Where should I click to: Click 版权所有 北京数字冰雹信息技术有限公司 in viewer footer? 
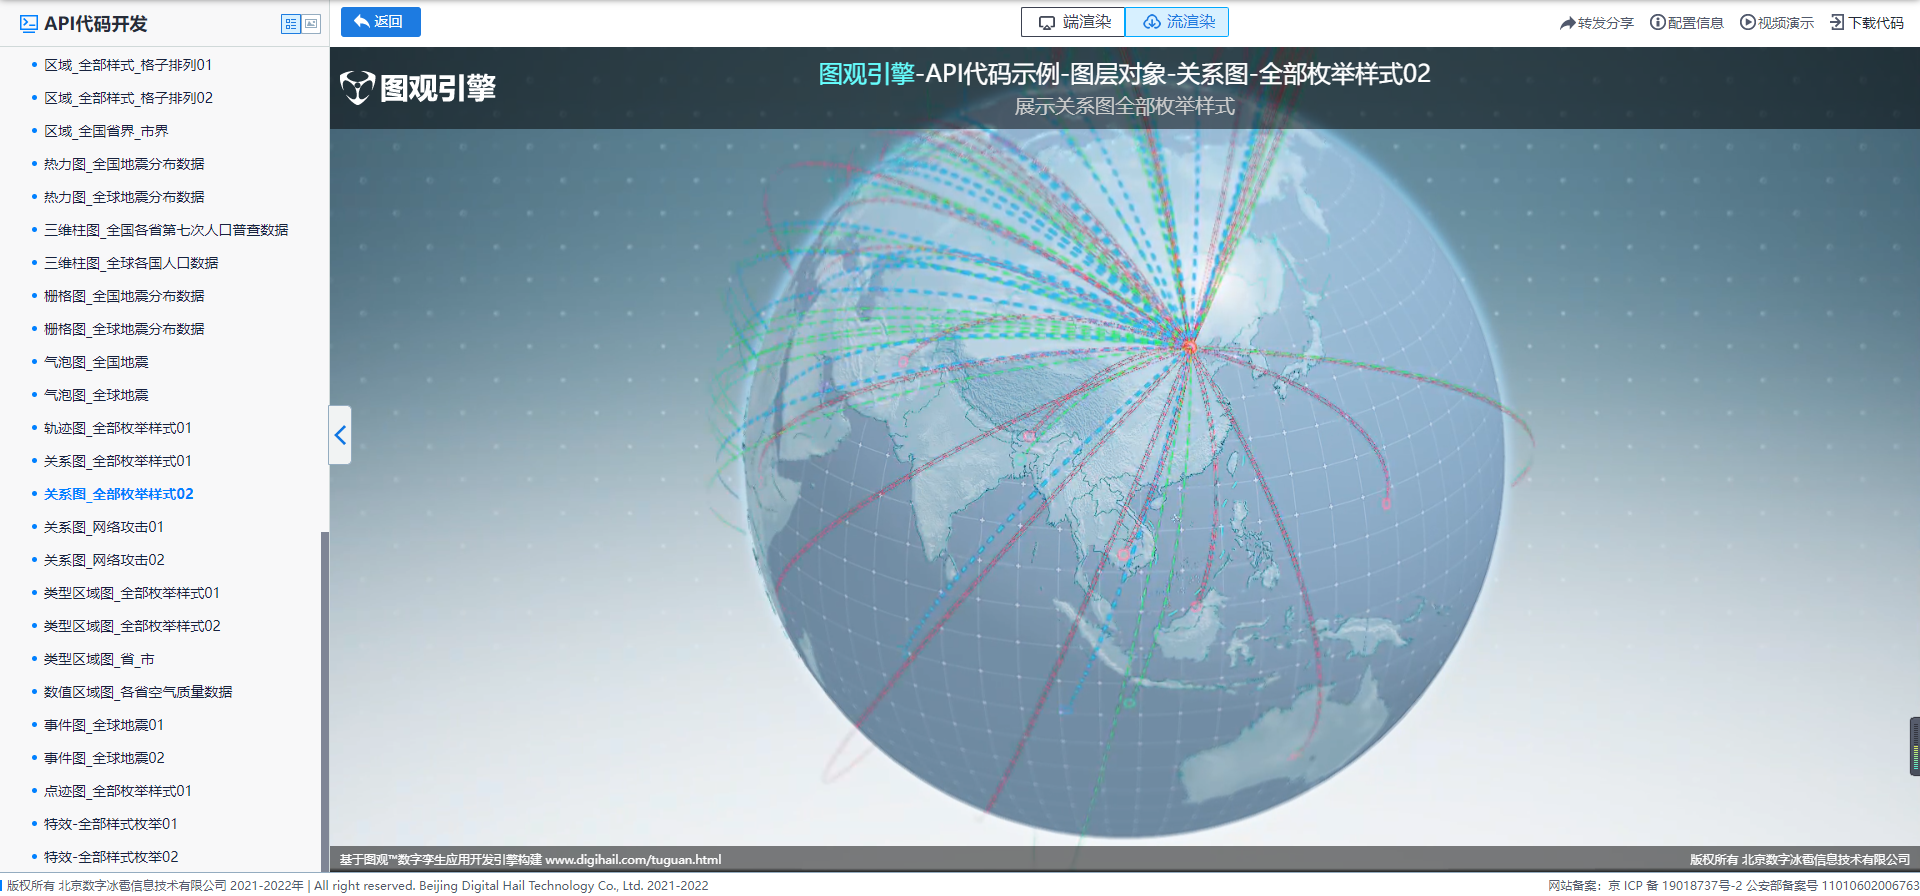tap(1800, 860)
